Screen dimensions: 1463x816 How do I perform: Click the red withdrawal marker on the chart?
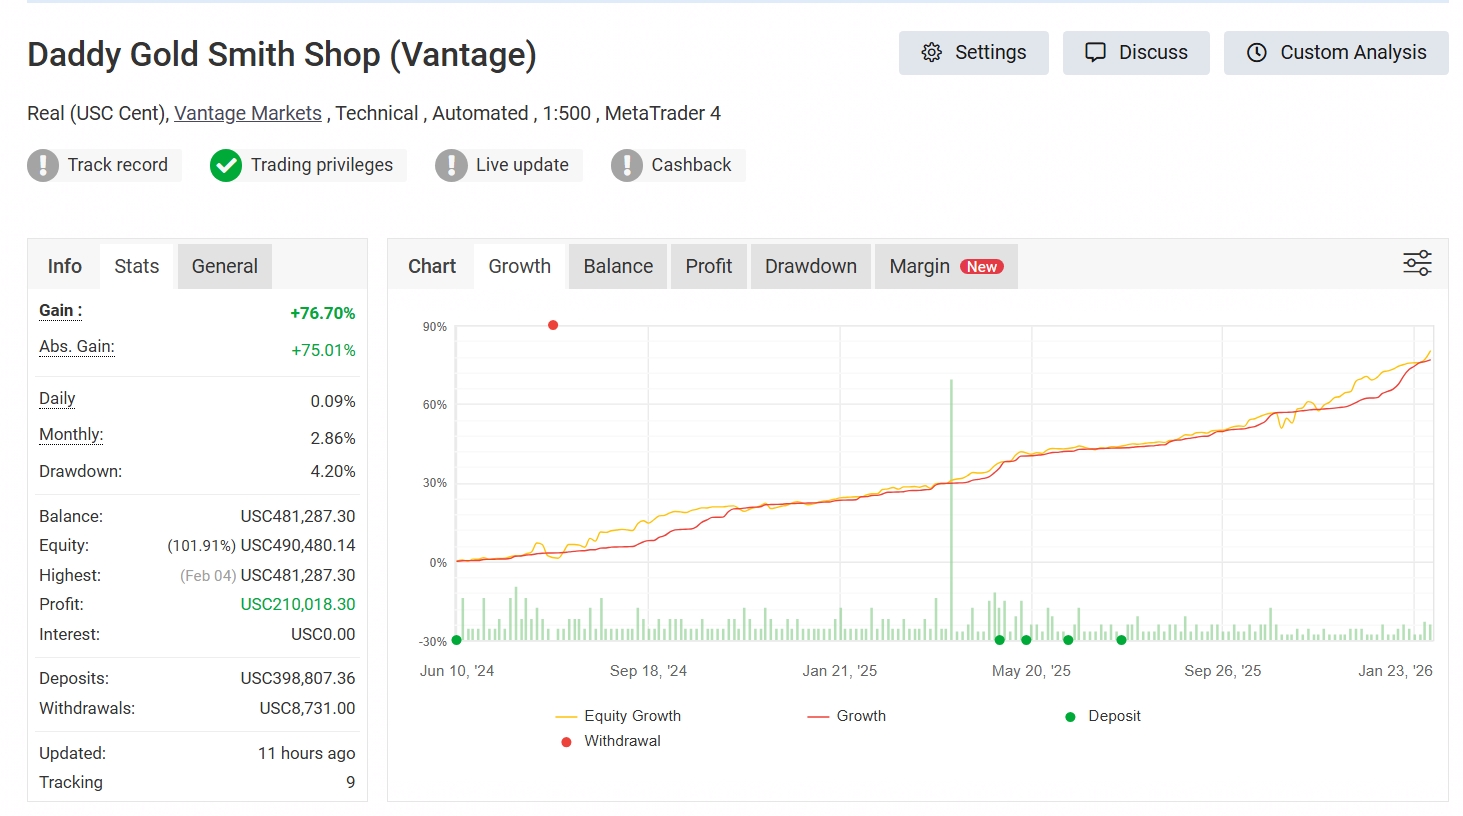click(x=553, y=324)
